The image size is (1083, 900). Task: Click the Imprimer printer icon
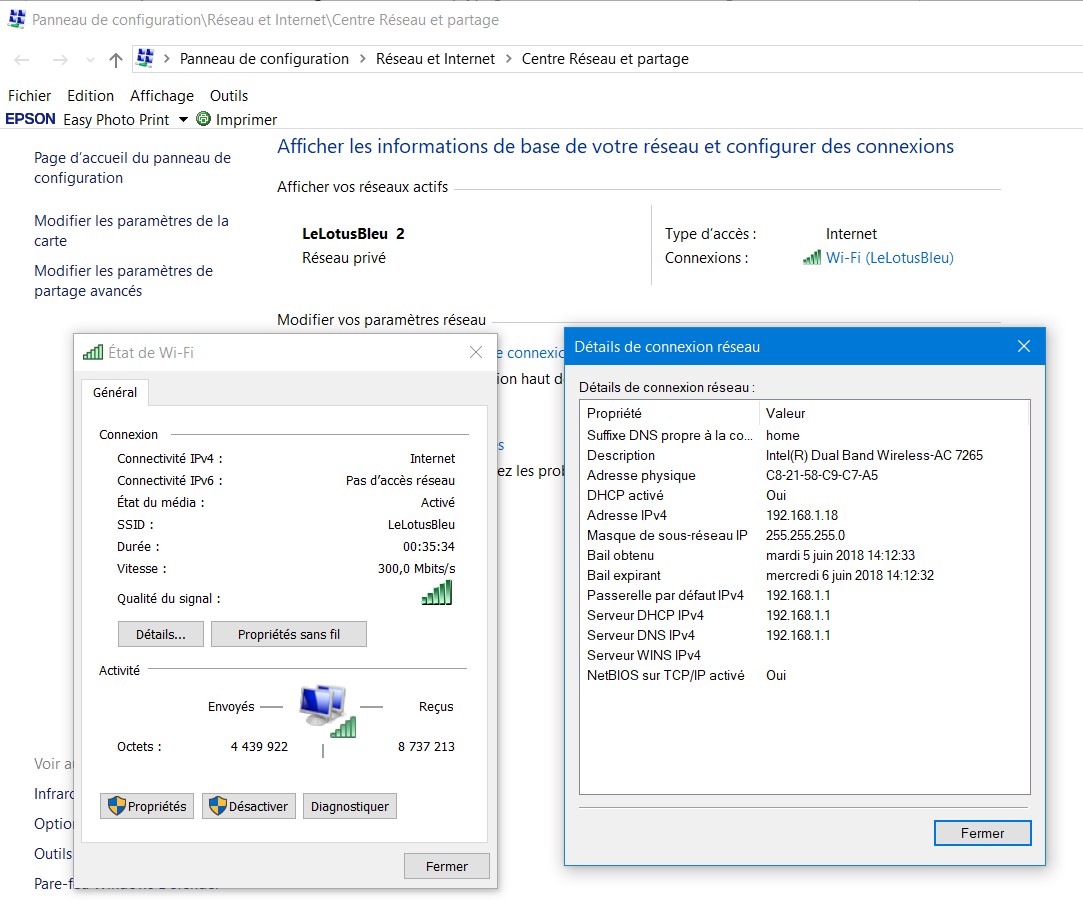[203, 119]
